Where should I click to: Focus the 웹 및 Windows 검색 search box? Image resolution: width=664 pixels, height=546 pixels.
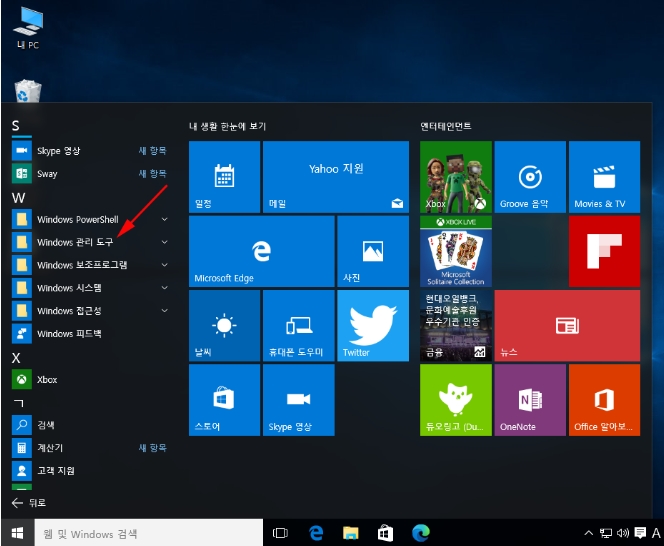(x=149, y=533)
